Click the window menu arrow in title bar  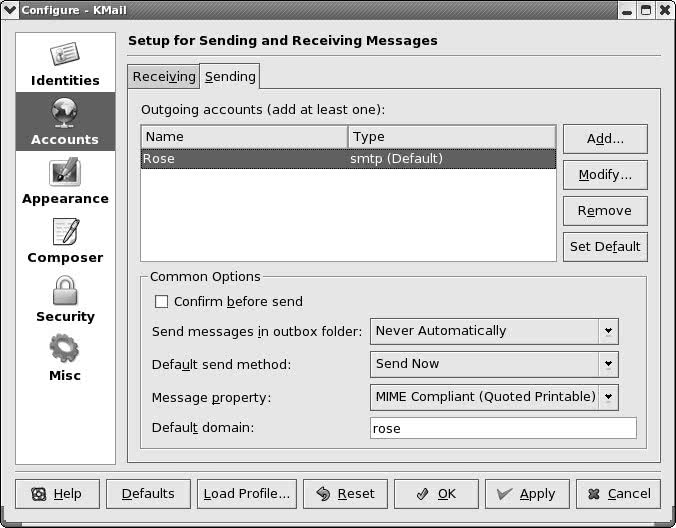[x=9, y=9]
